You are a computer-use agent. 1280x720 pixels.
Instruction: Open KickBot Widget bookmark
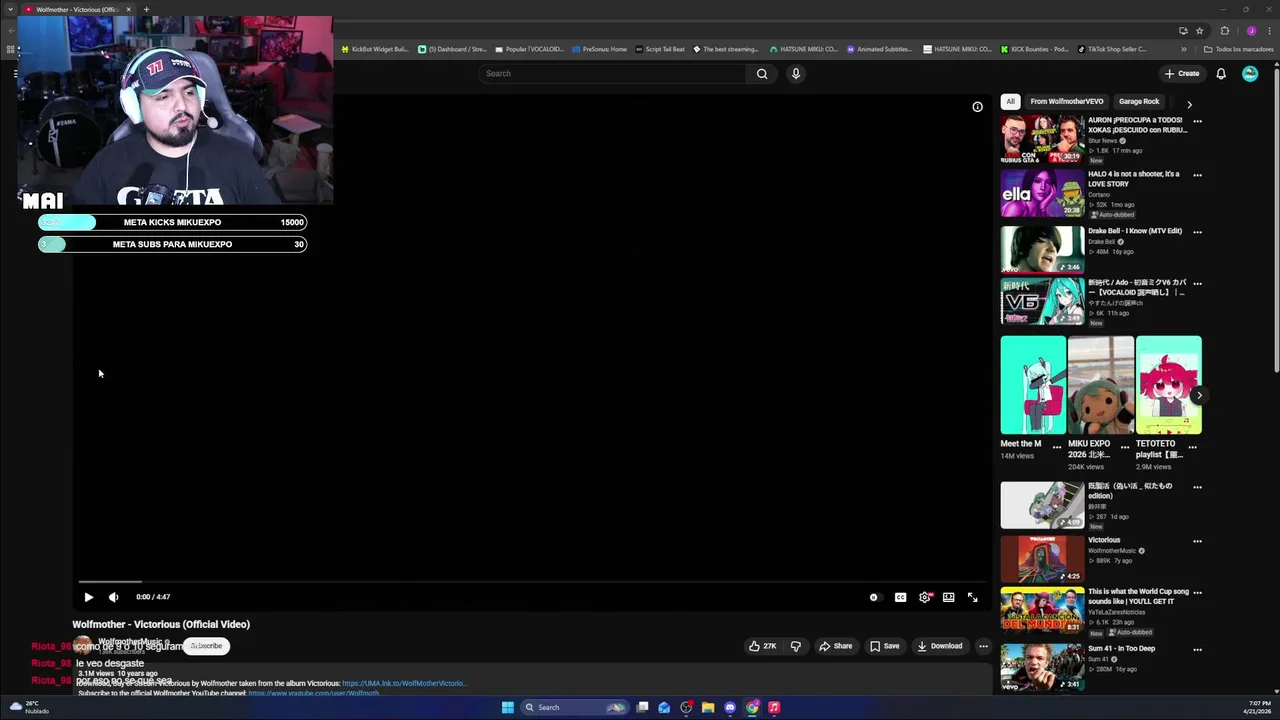tap(375, 49)
